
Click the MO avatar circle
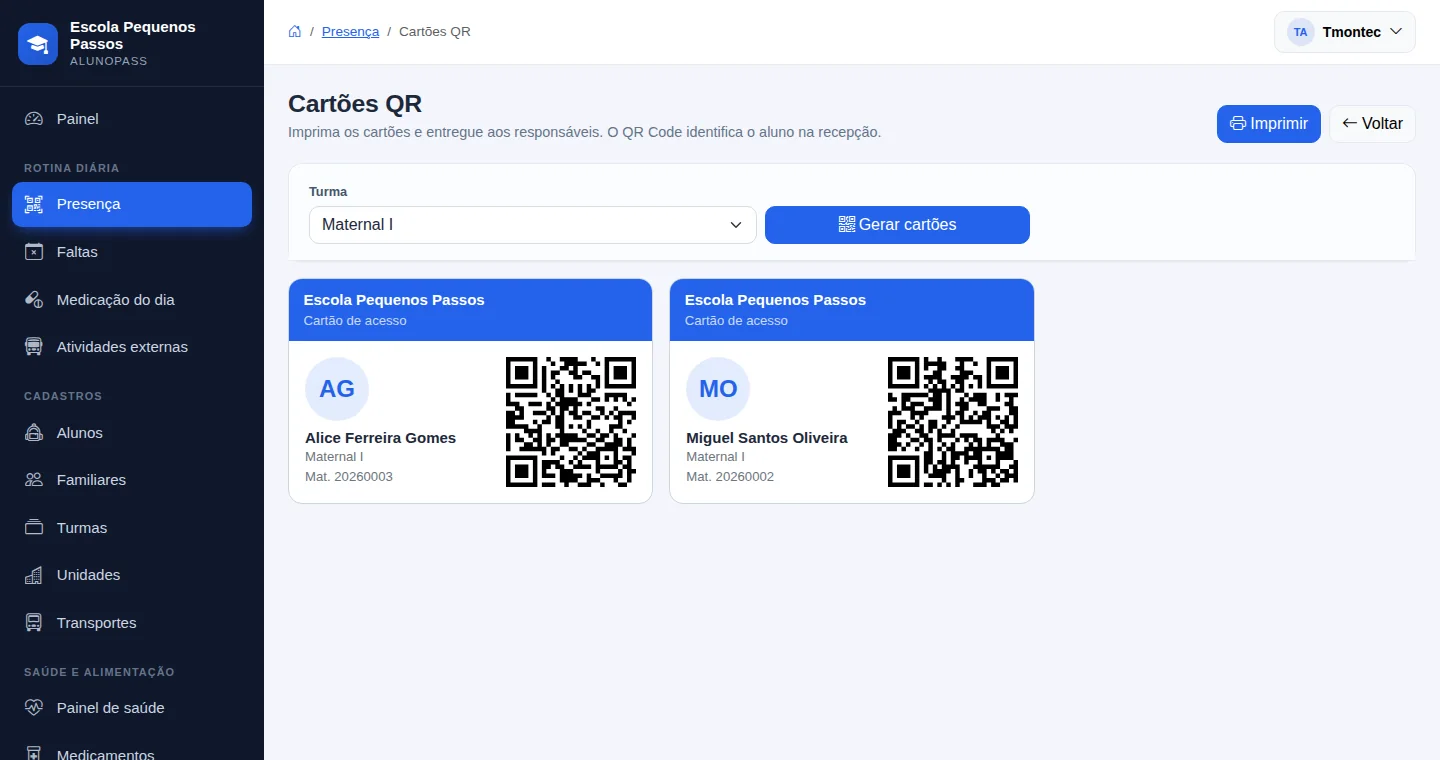point(718,389)
